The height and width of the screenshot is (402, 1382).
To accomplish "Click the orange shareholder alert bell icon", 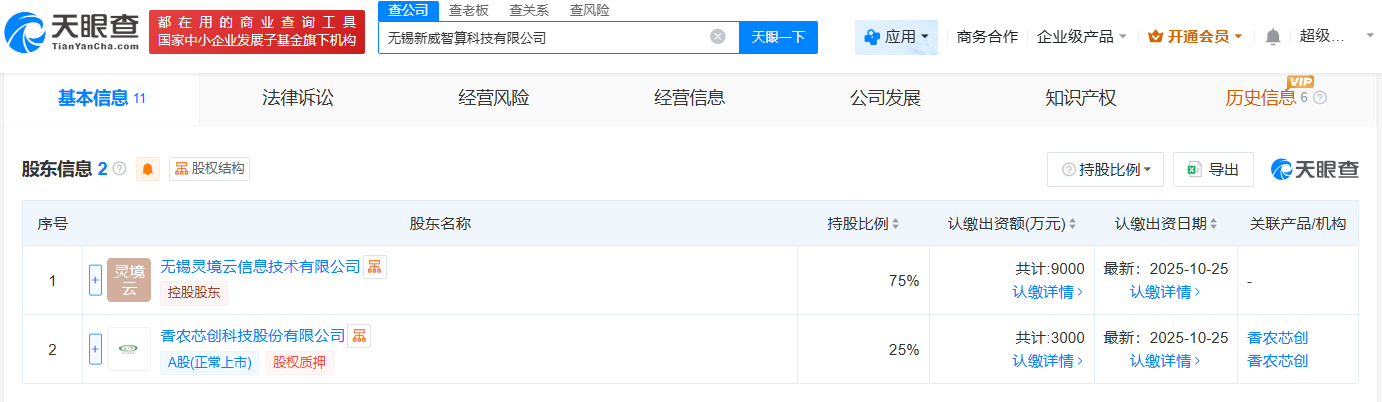I will point(148,169).
